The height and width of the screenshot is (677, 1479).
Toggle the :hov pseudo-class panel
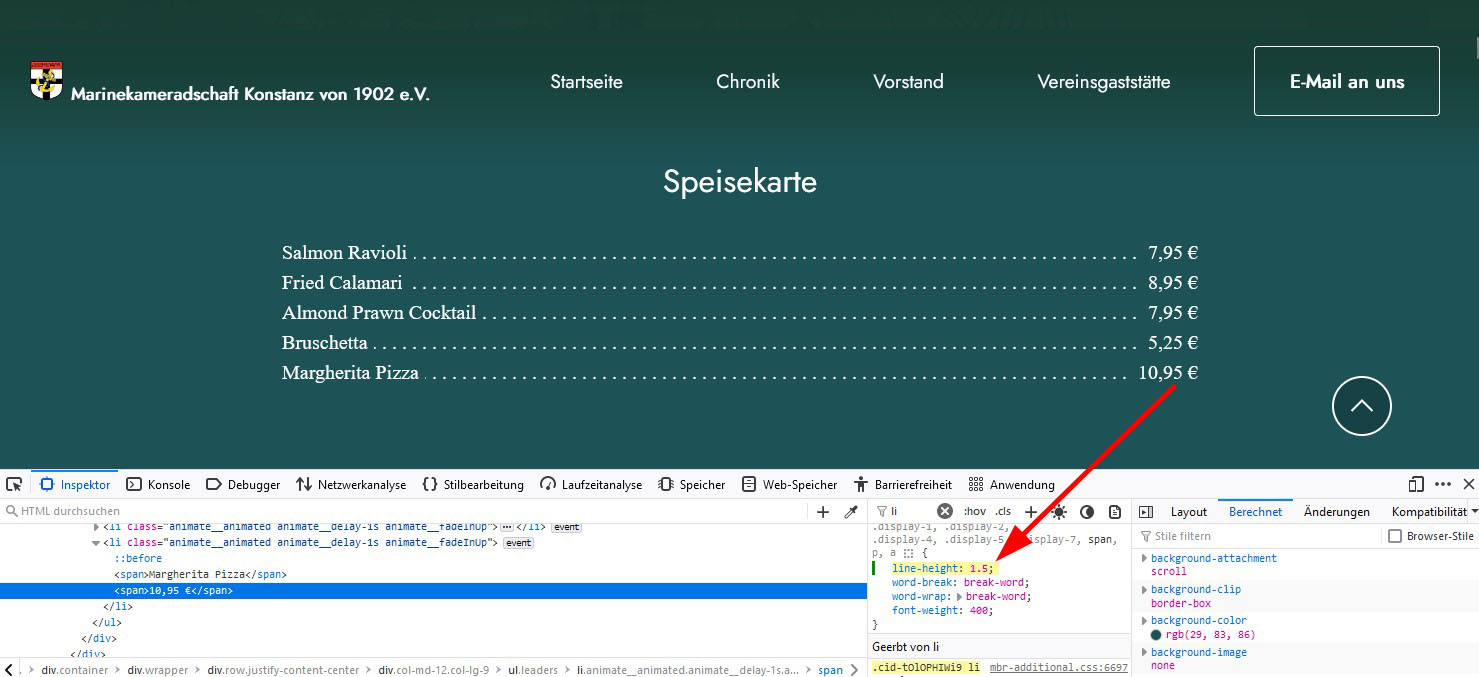[974, 512]
